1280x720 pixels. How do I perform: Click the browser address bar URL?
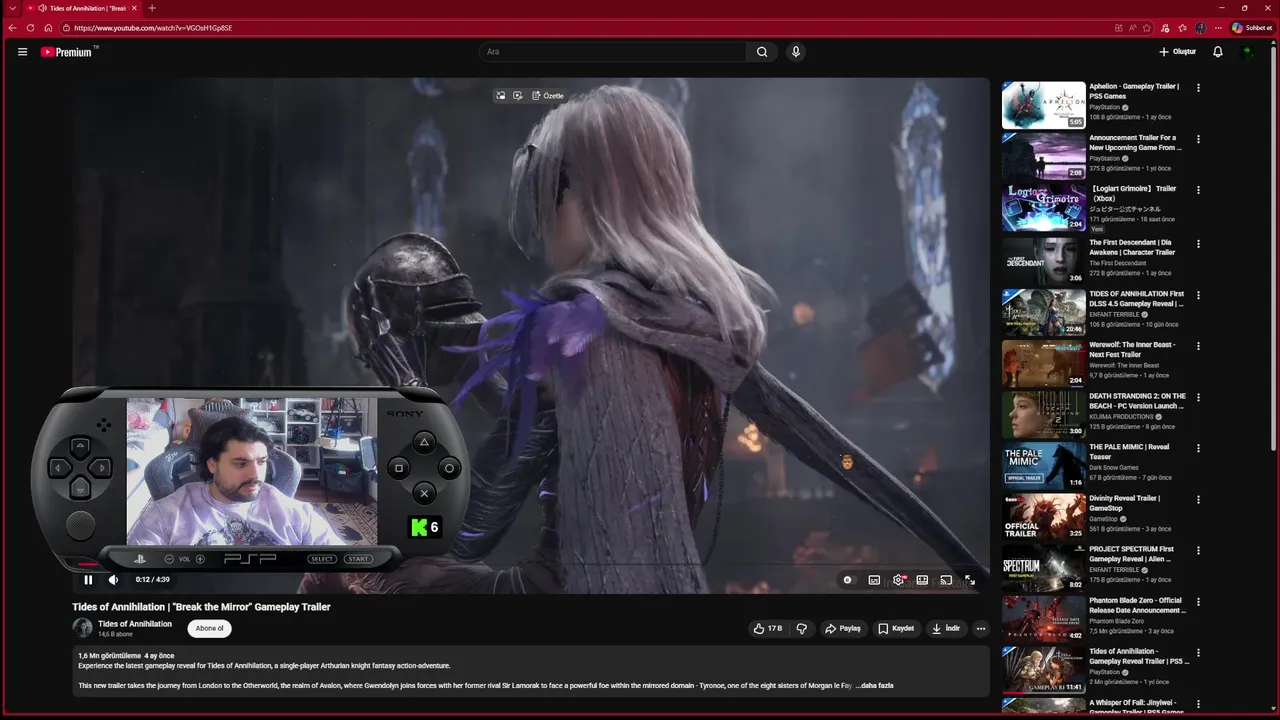tap(152, 28)
